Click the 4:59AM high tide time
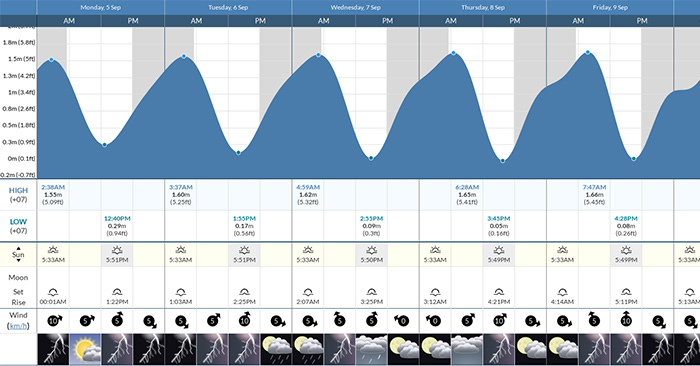Screen dimensions: 700x366 [x=308, y=187]
